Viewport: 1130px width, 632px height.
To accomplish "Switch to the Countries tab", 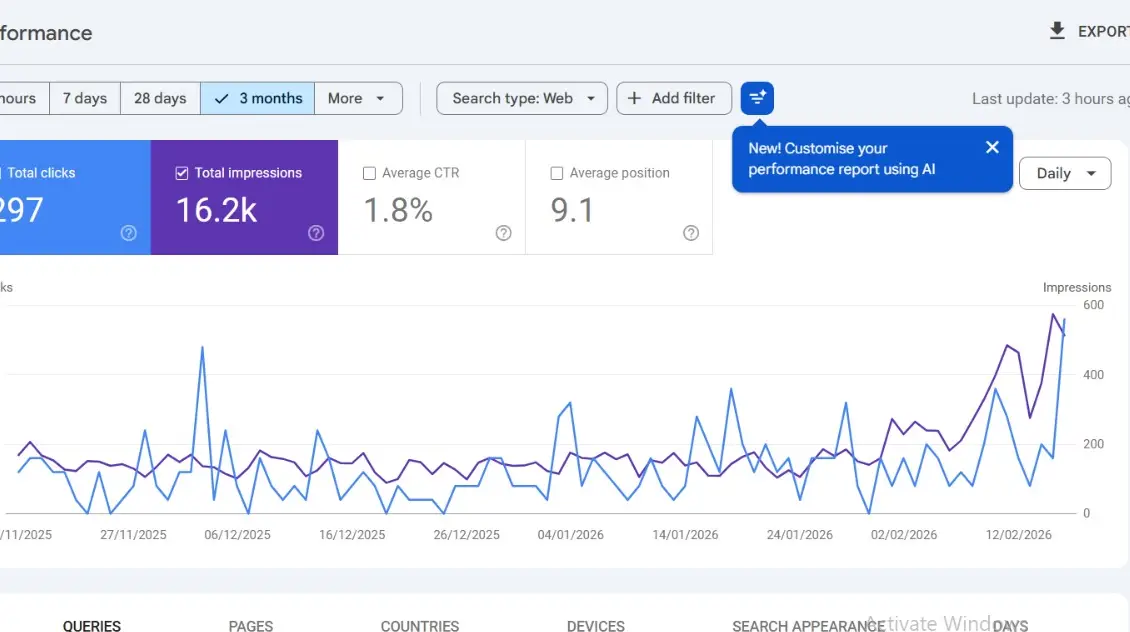I will tap(419, 626).
